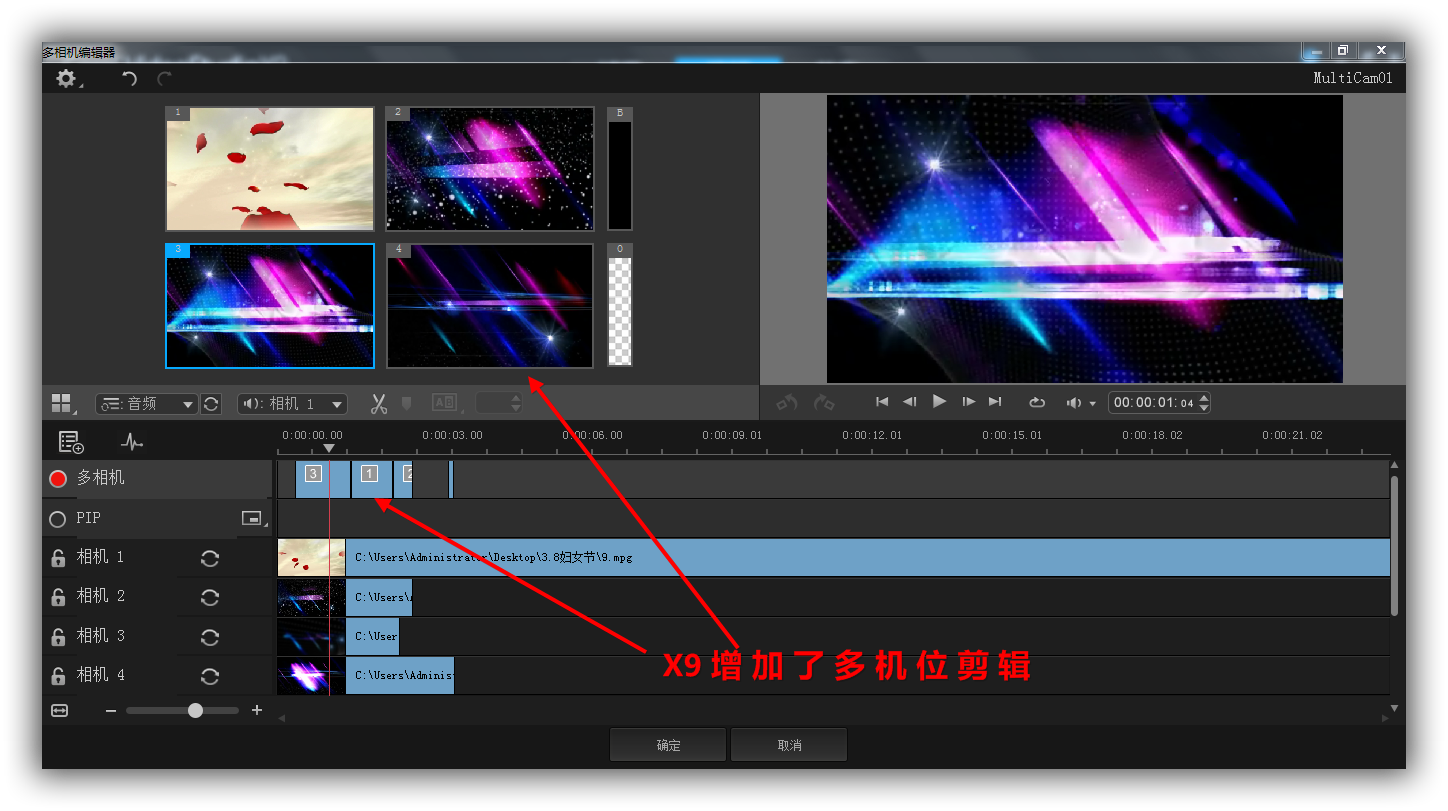Click the undo arrow icon
The width and height of the screenshot is (1448, 811).
129,78
